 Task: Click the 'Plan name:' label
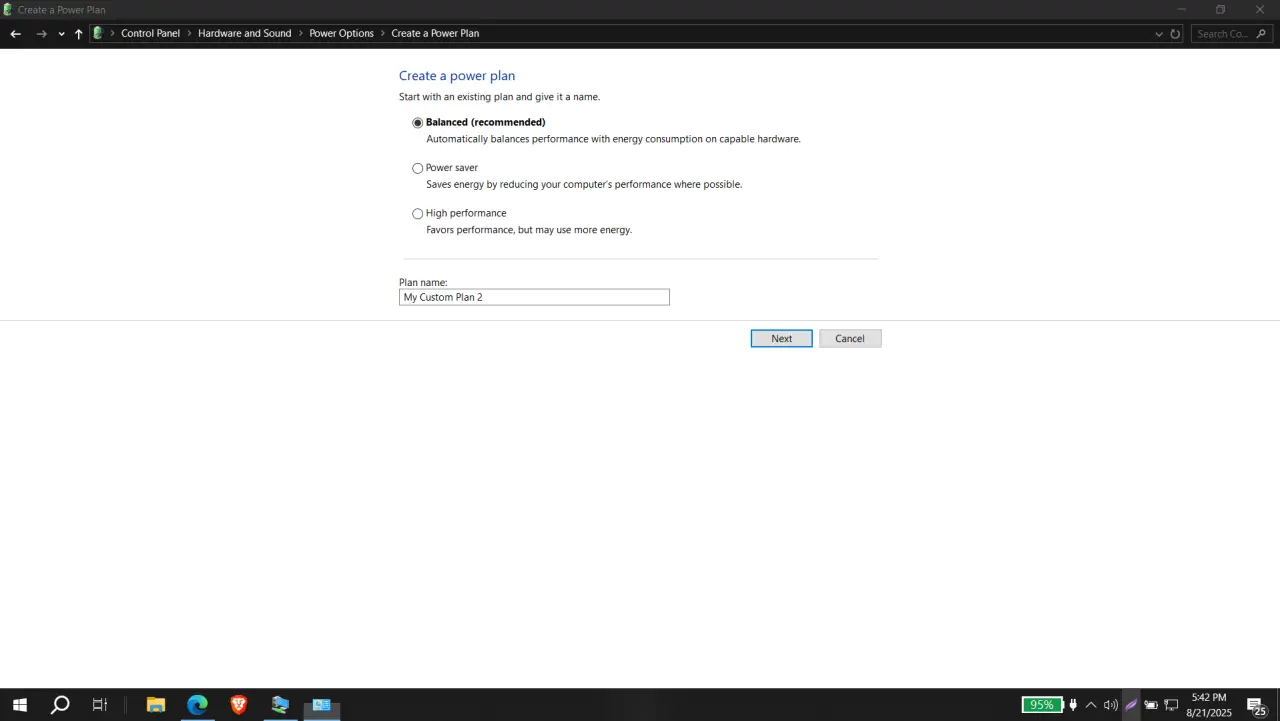point(423,283)
